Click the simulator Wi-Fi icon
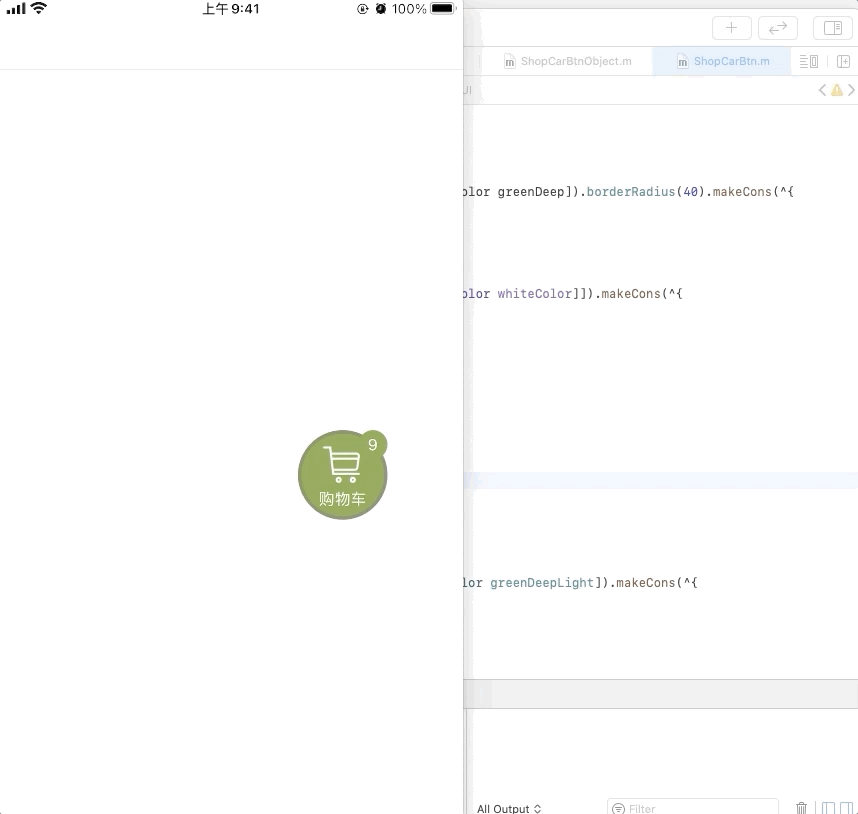 pyautogui.click(x=39, y=8)
